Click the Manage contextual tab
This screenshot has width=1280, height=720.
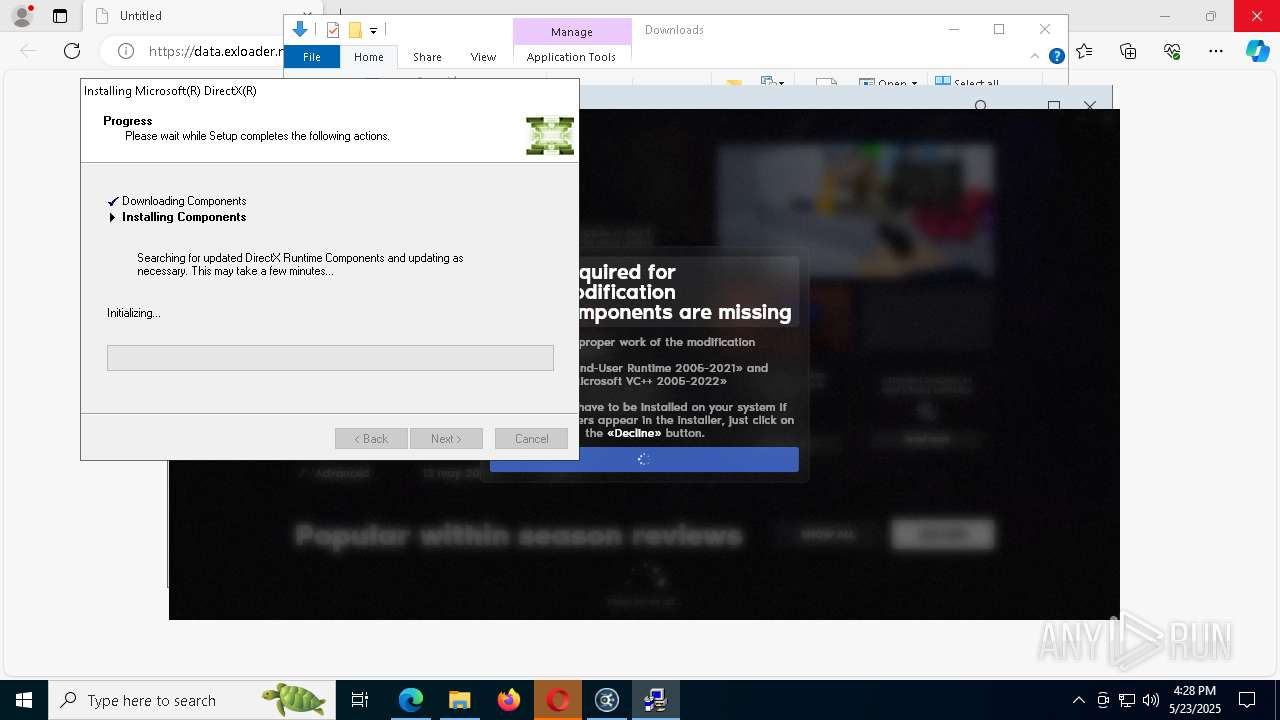(x=572, y=32)
